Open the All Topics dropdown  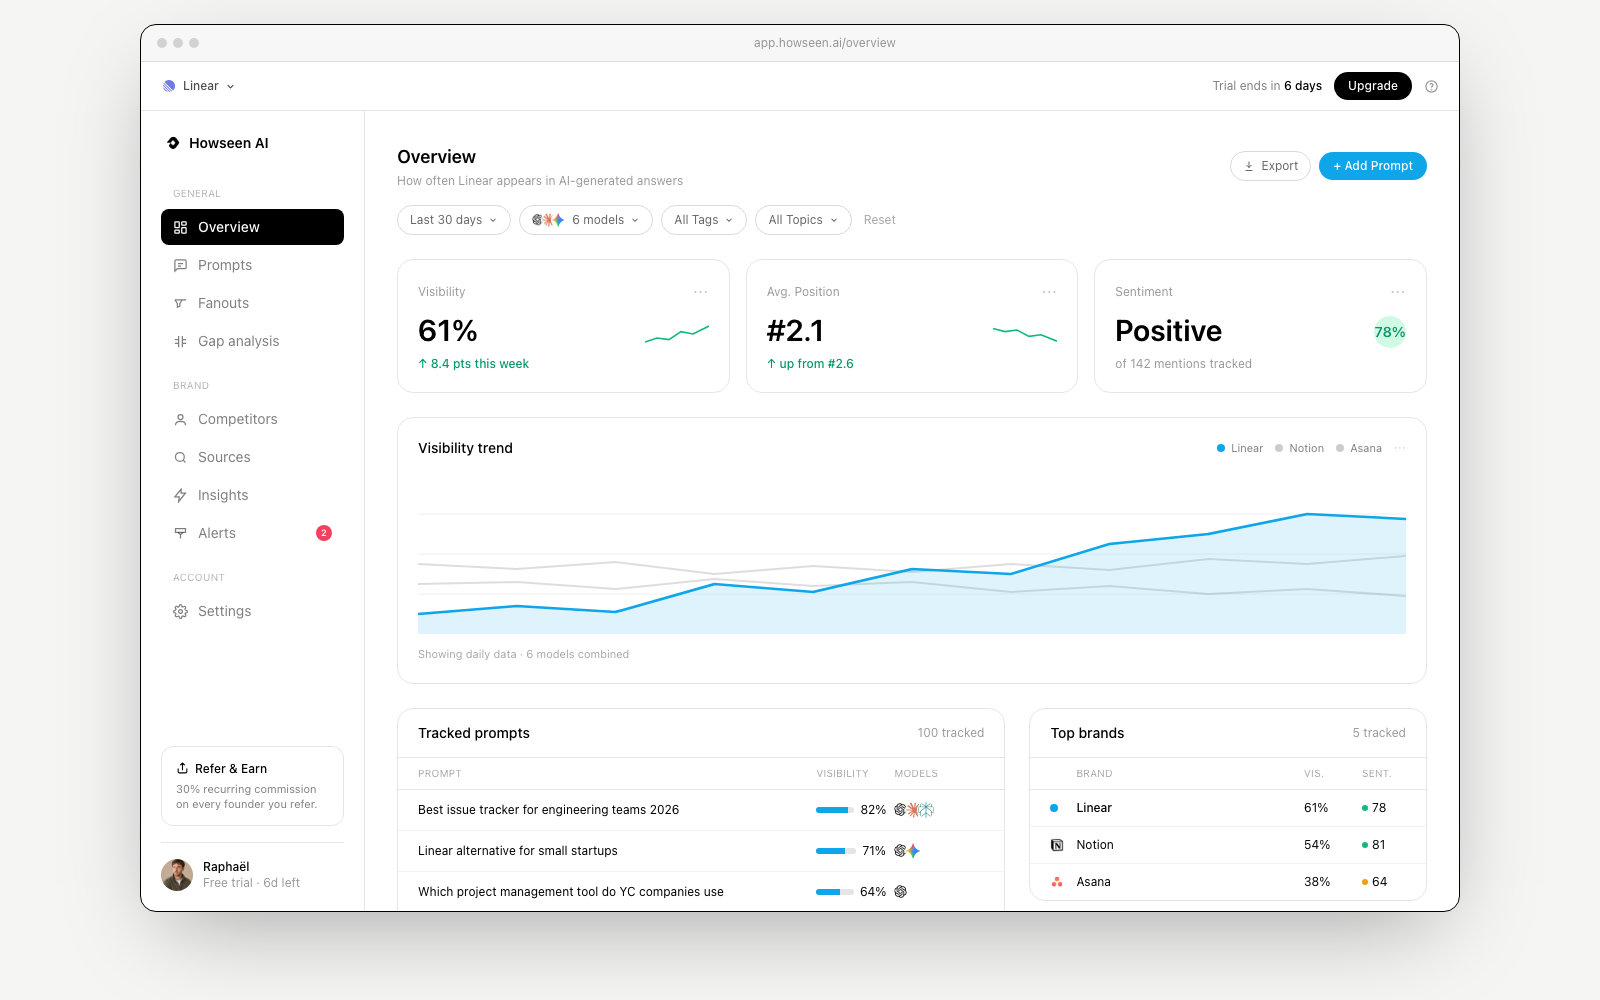804,220
